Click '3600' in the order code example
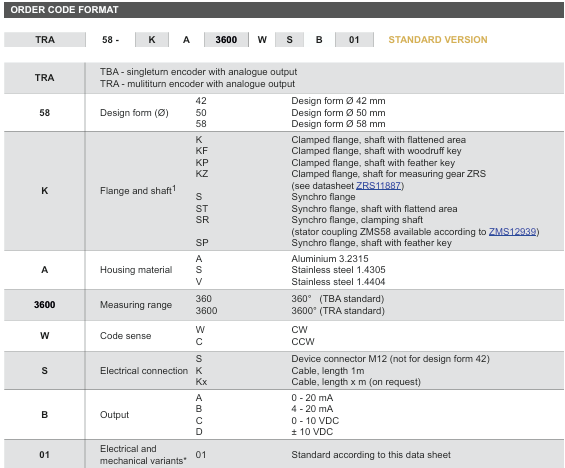The width and height of the screenshot is (565, 468). pyautogui.click(x=226, y=40)
